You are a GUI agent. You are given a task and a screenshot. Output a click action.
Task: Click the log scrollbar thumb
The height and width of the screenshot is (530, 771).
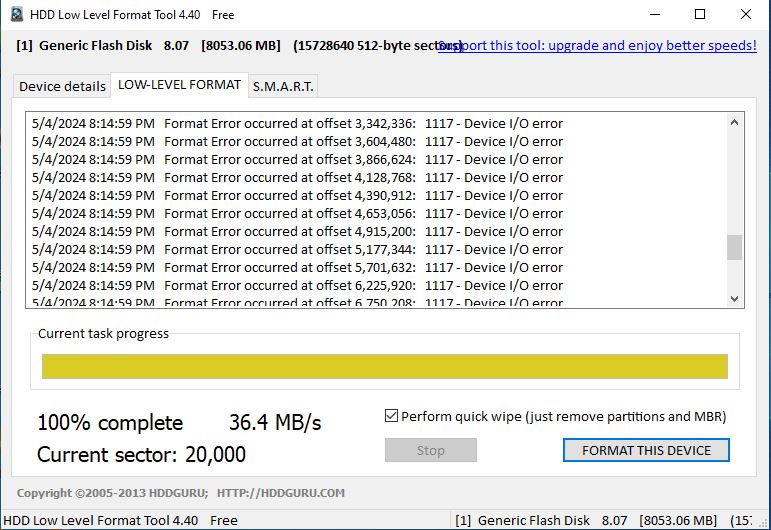tap(734, 247)
